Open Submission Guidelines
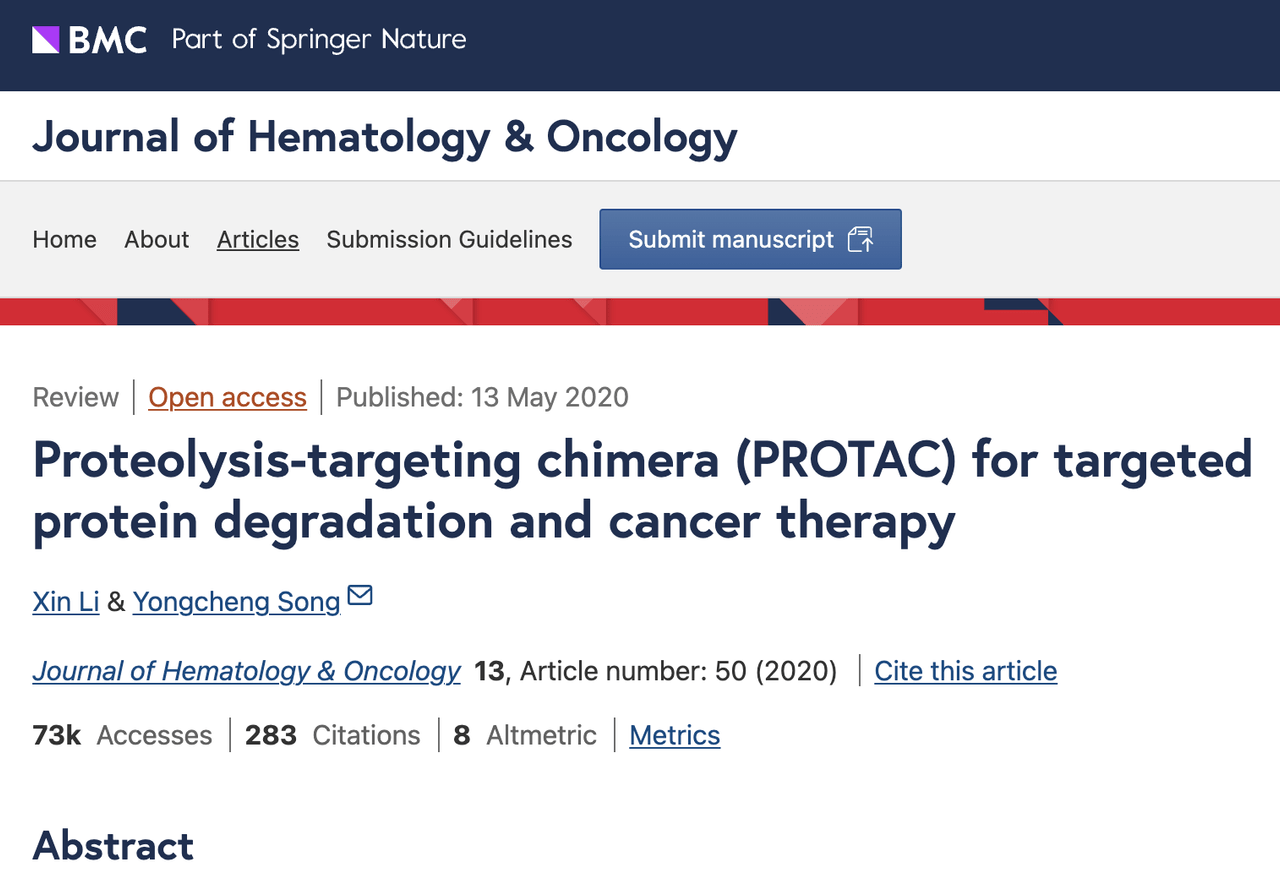Image resolution: width=1280 pixels, height=884 pixels. click(449, 240)
